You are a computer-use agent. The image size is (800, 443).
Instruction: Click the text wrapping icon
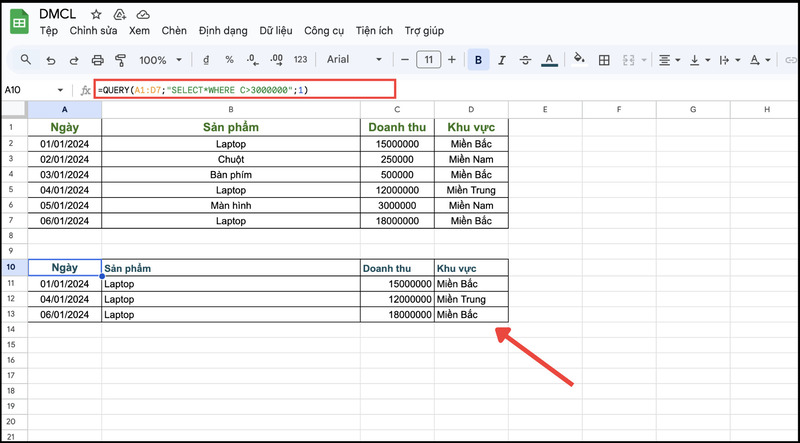click(724, 60)
